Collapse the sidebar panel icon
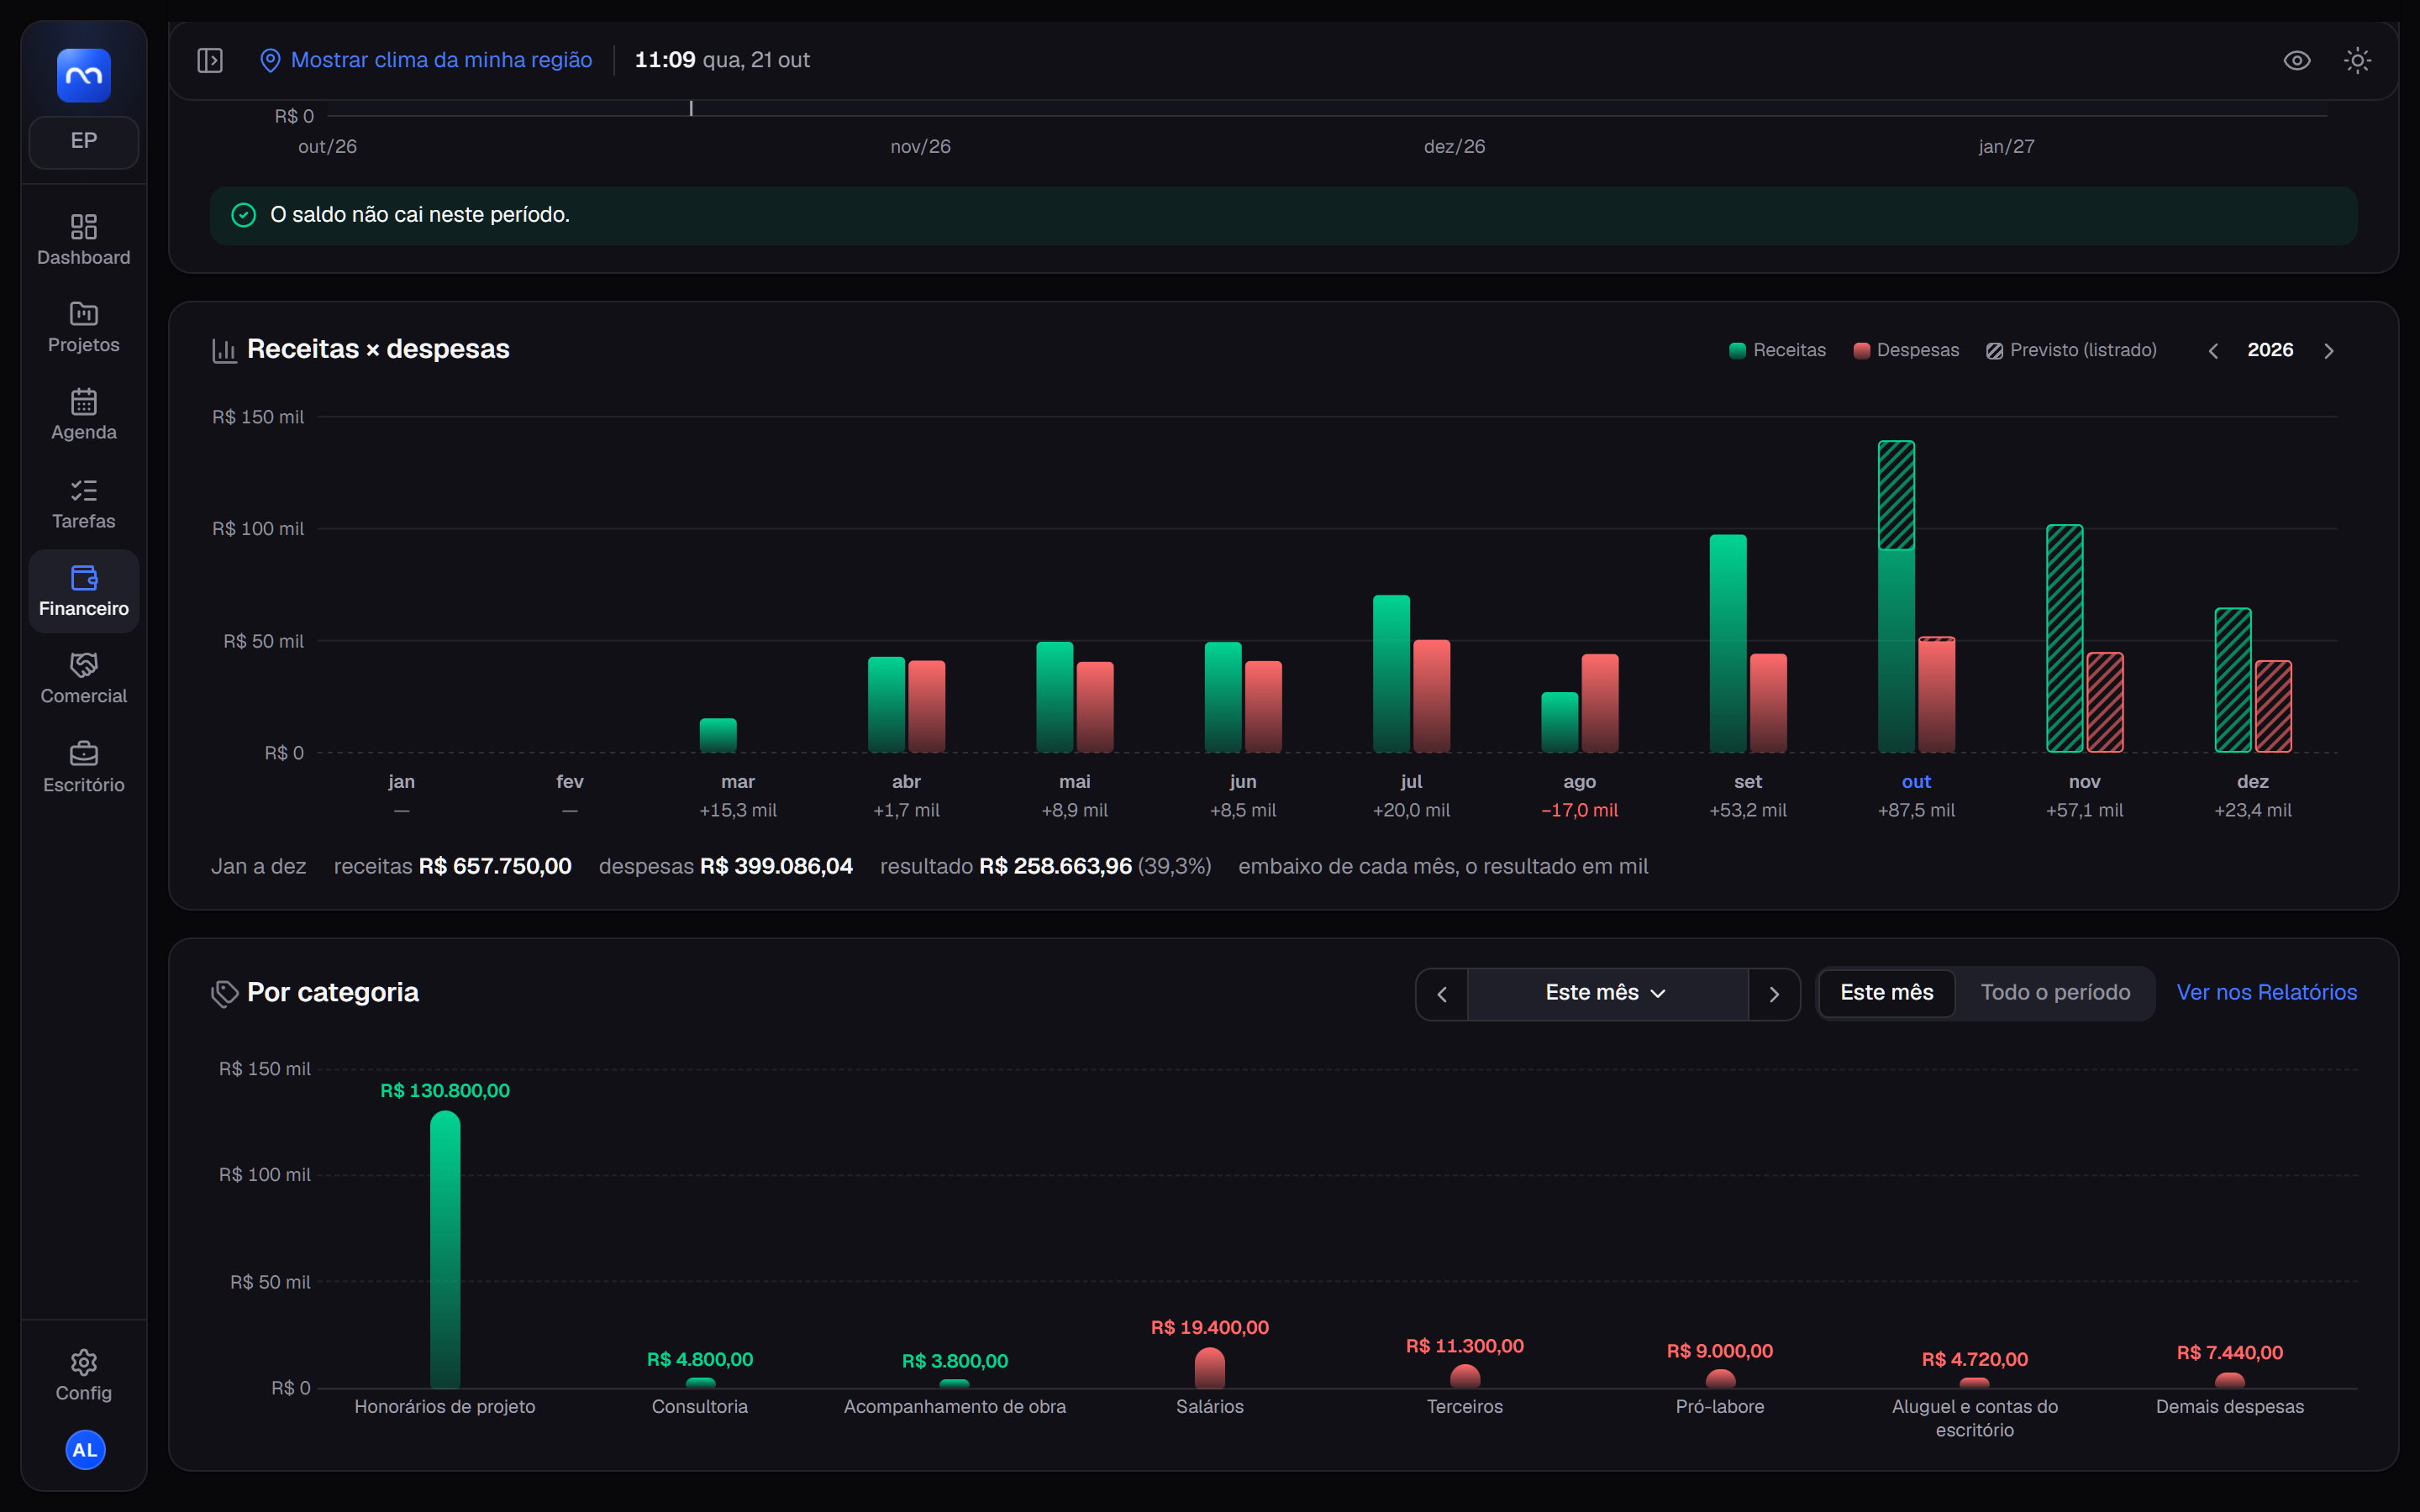This screenshot has height=1512, width=2420. (x=210, y=60)
